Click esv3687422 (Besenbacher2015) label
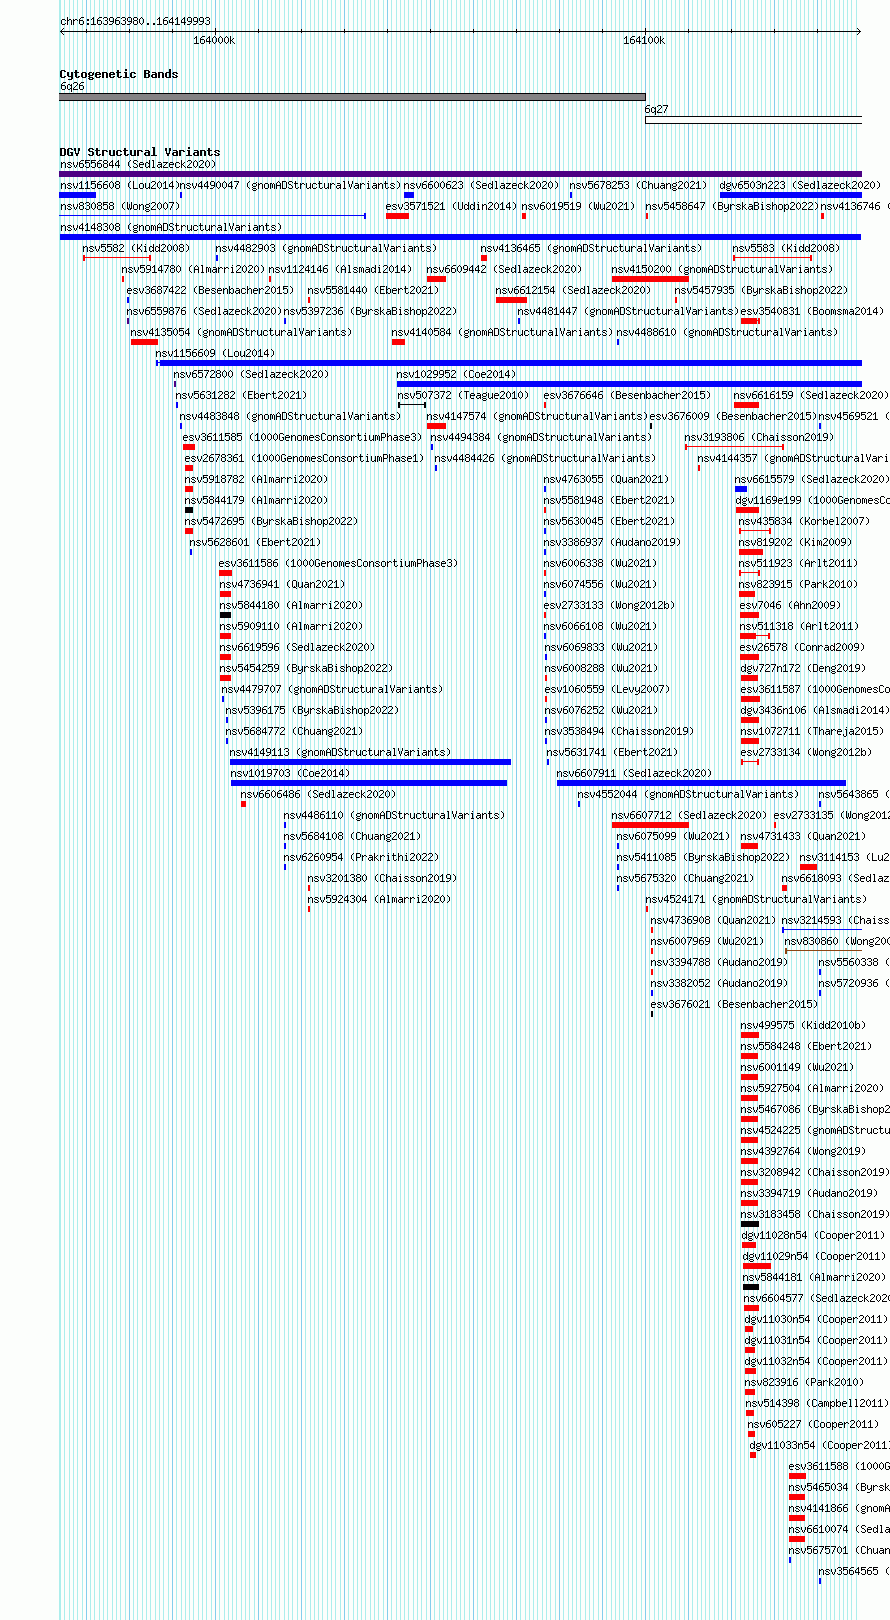 point(210,290)
